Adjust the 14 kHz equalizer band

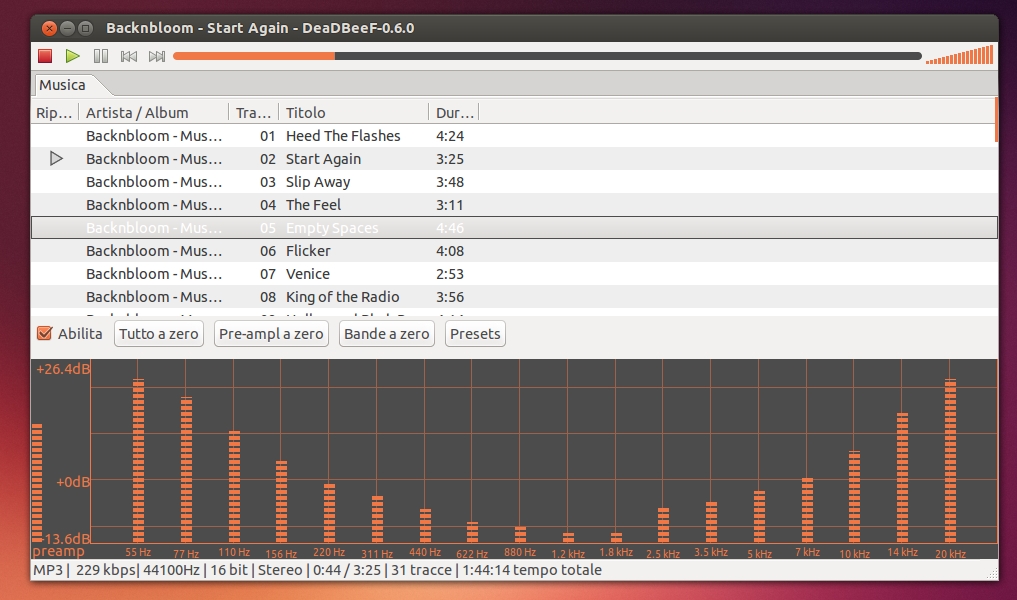pos(902,477)
